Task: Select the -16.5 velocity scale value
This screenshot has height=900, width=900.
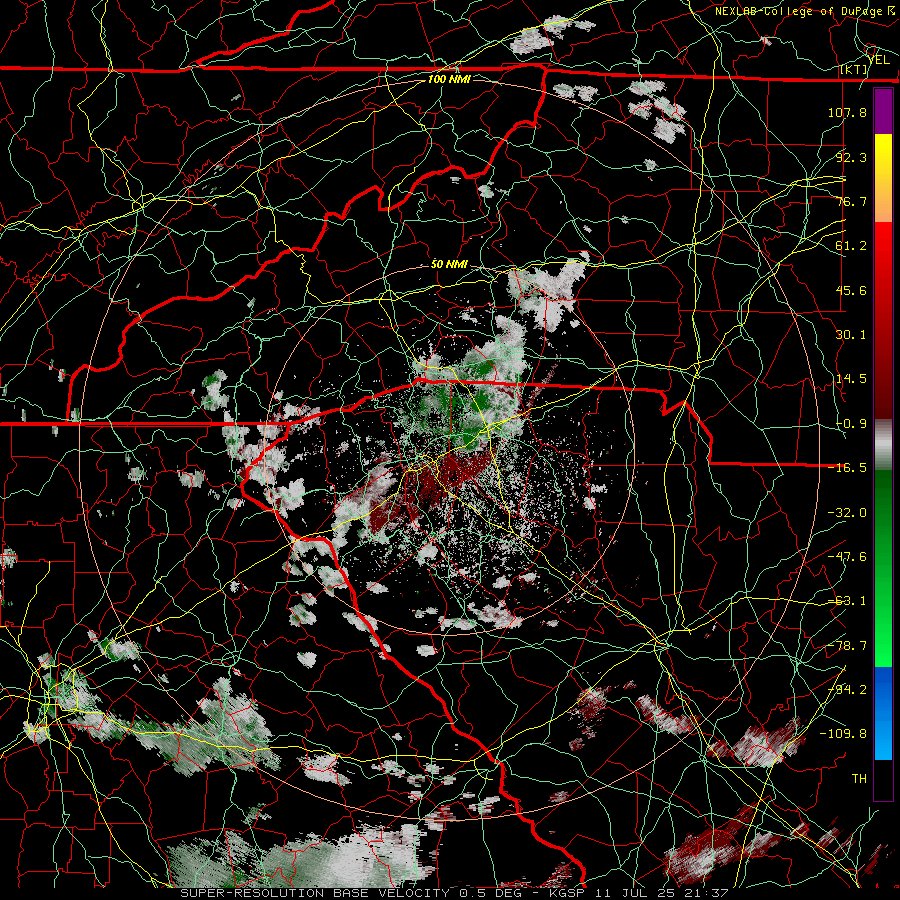Action: click(847, 468)
